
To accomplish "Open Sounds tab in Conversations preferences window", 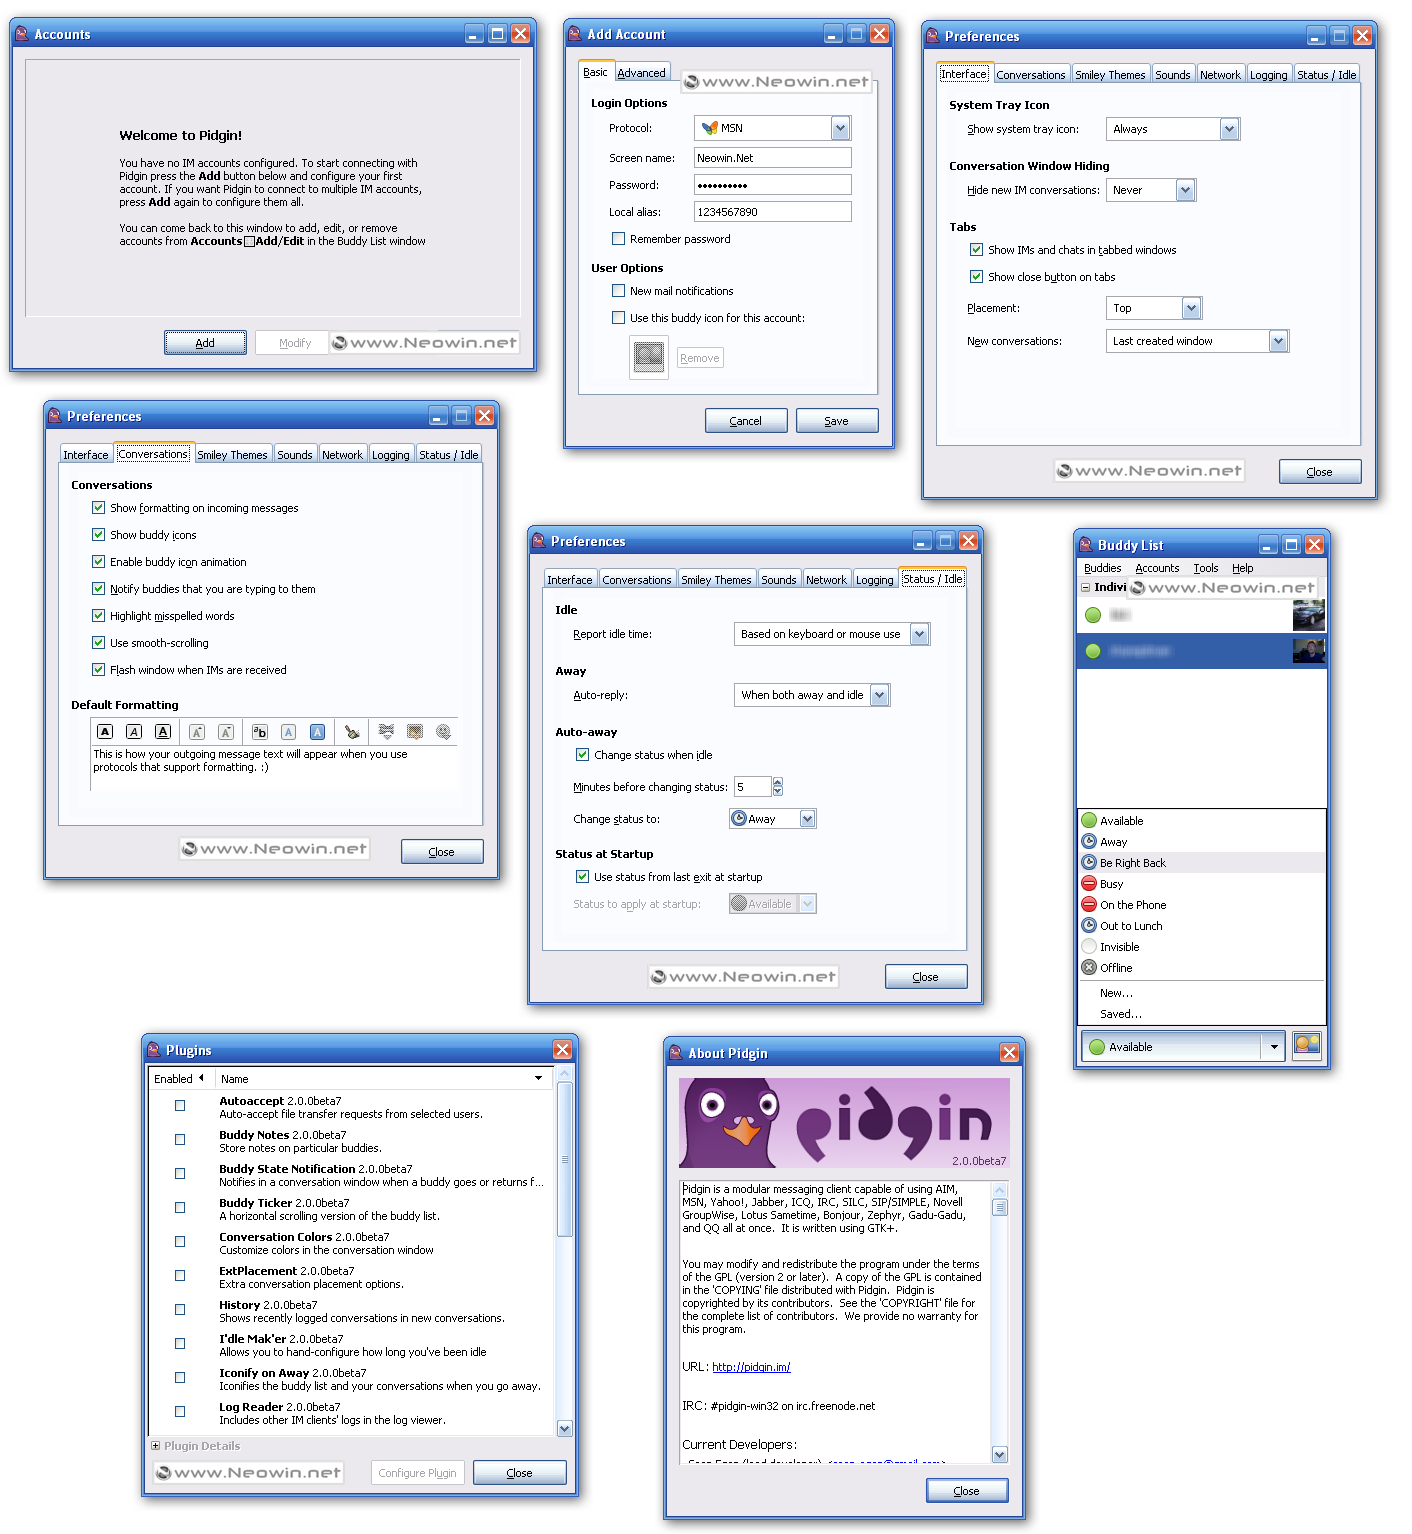I will pos(295,455).
